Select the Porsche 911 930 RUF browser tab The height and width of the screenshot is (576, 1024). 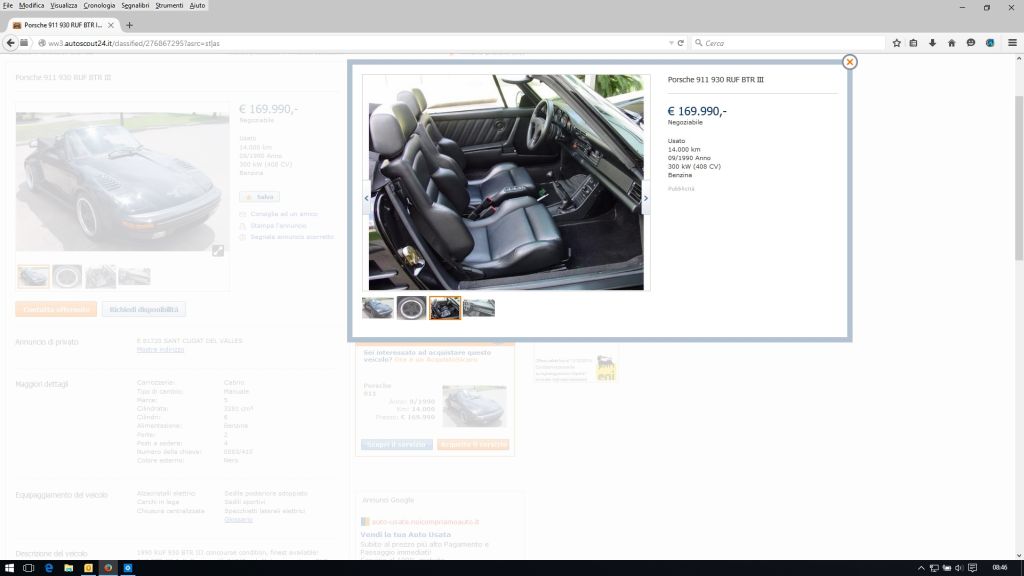[63, 25]
